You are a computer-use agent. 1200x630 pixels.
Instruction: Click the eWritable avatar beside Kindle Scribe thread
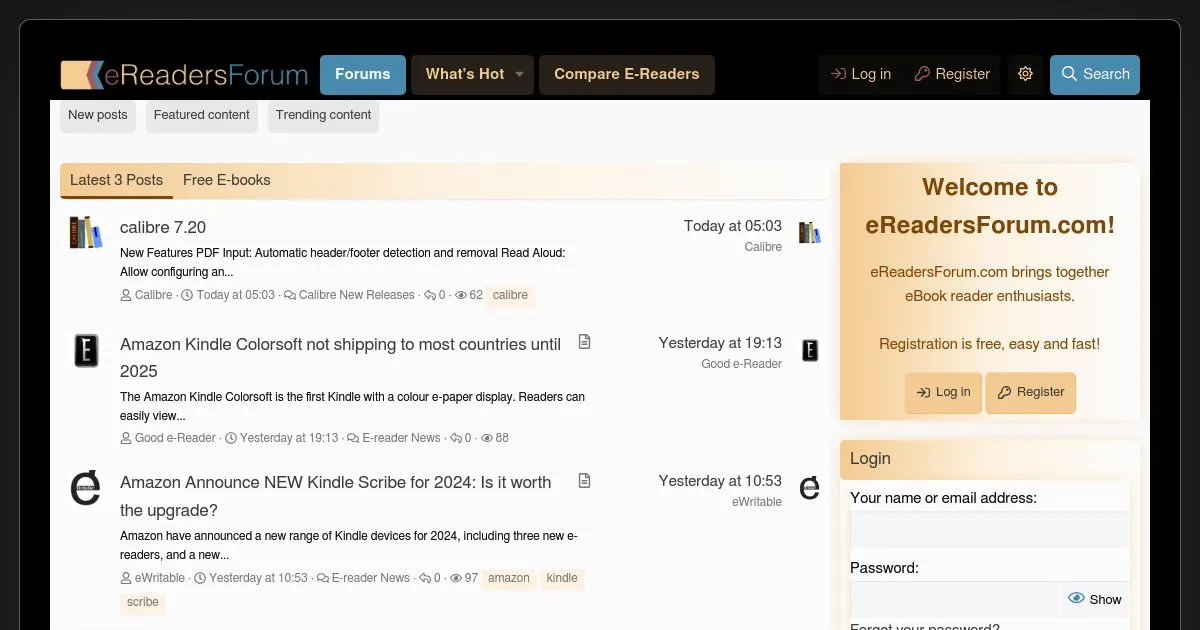coord(86,488)
